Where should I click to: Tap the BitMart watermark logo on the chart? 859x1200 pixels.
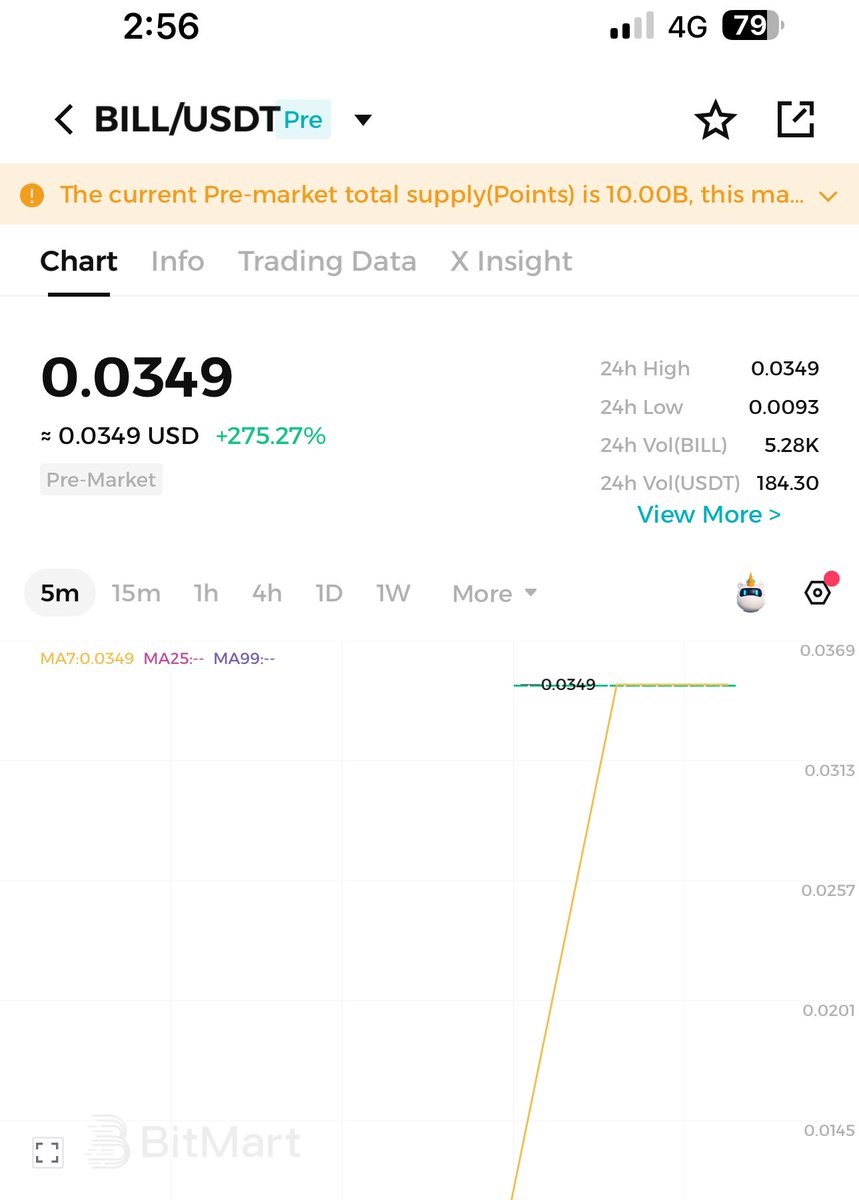[x=193, y=1142]
